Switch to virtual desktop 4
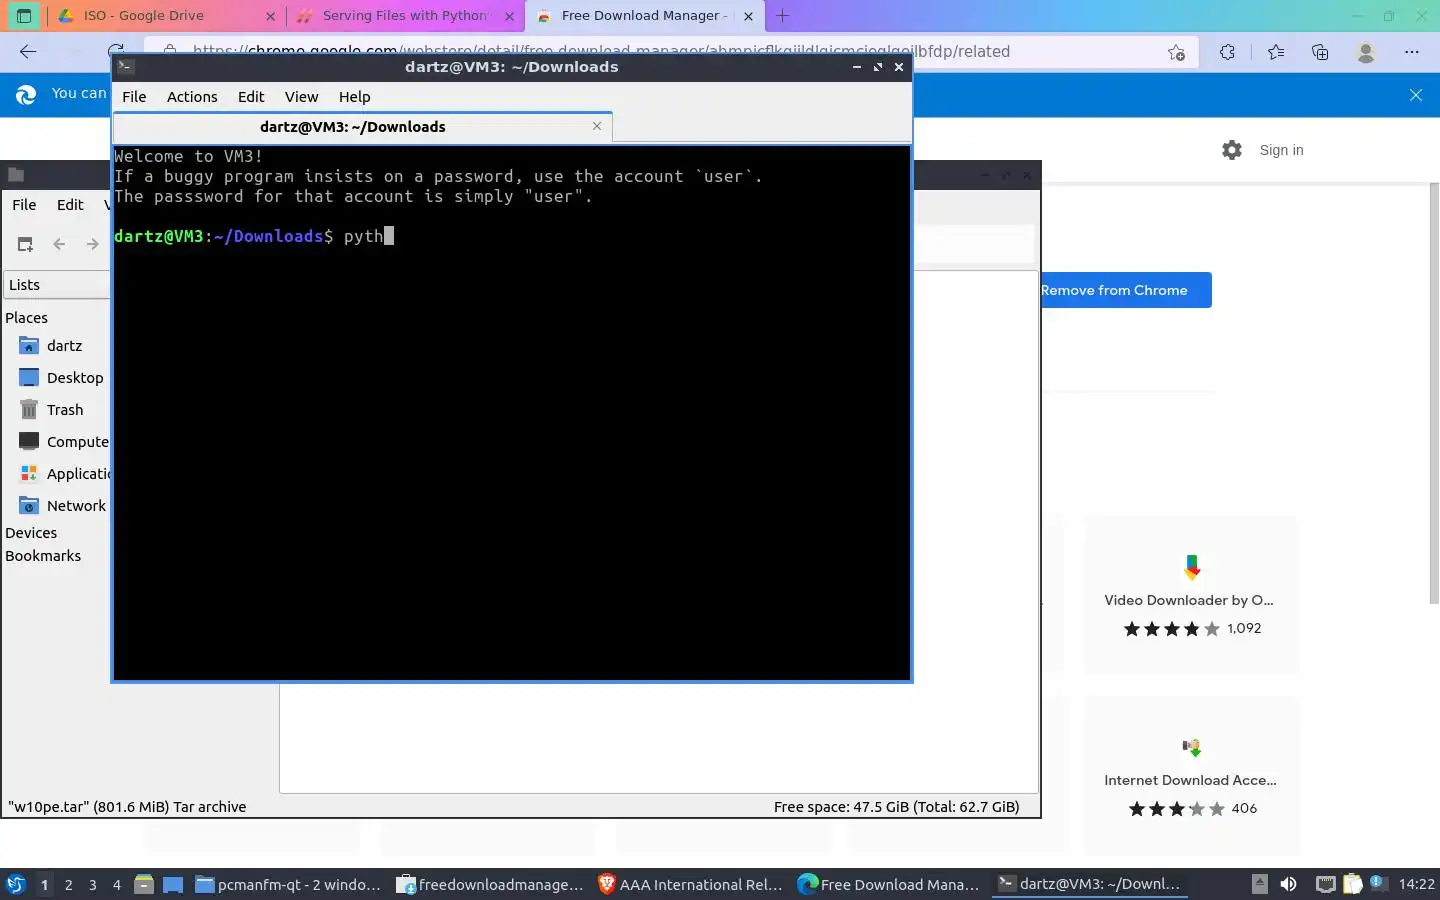Screen dimensions: 1440x900 [117, 885]
